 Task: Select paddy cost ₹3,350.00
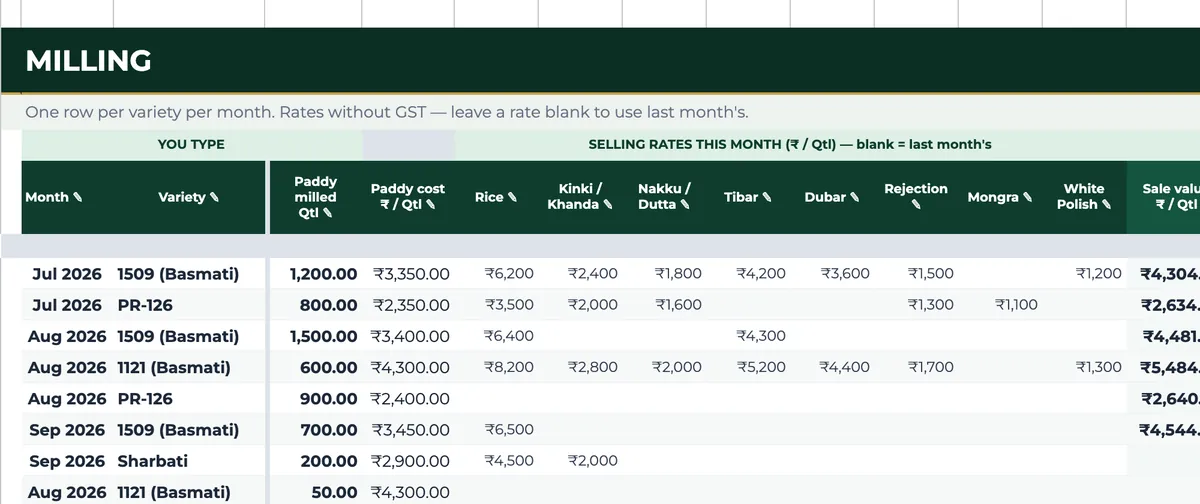pos(411,273)
